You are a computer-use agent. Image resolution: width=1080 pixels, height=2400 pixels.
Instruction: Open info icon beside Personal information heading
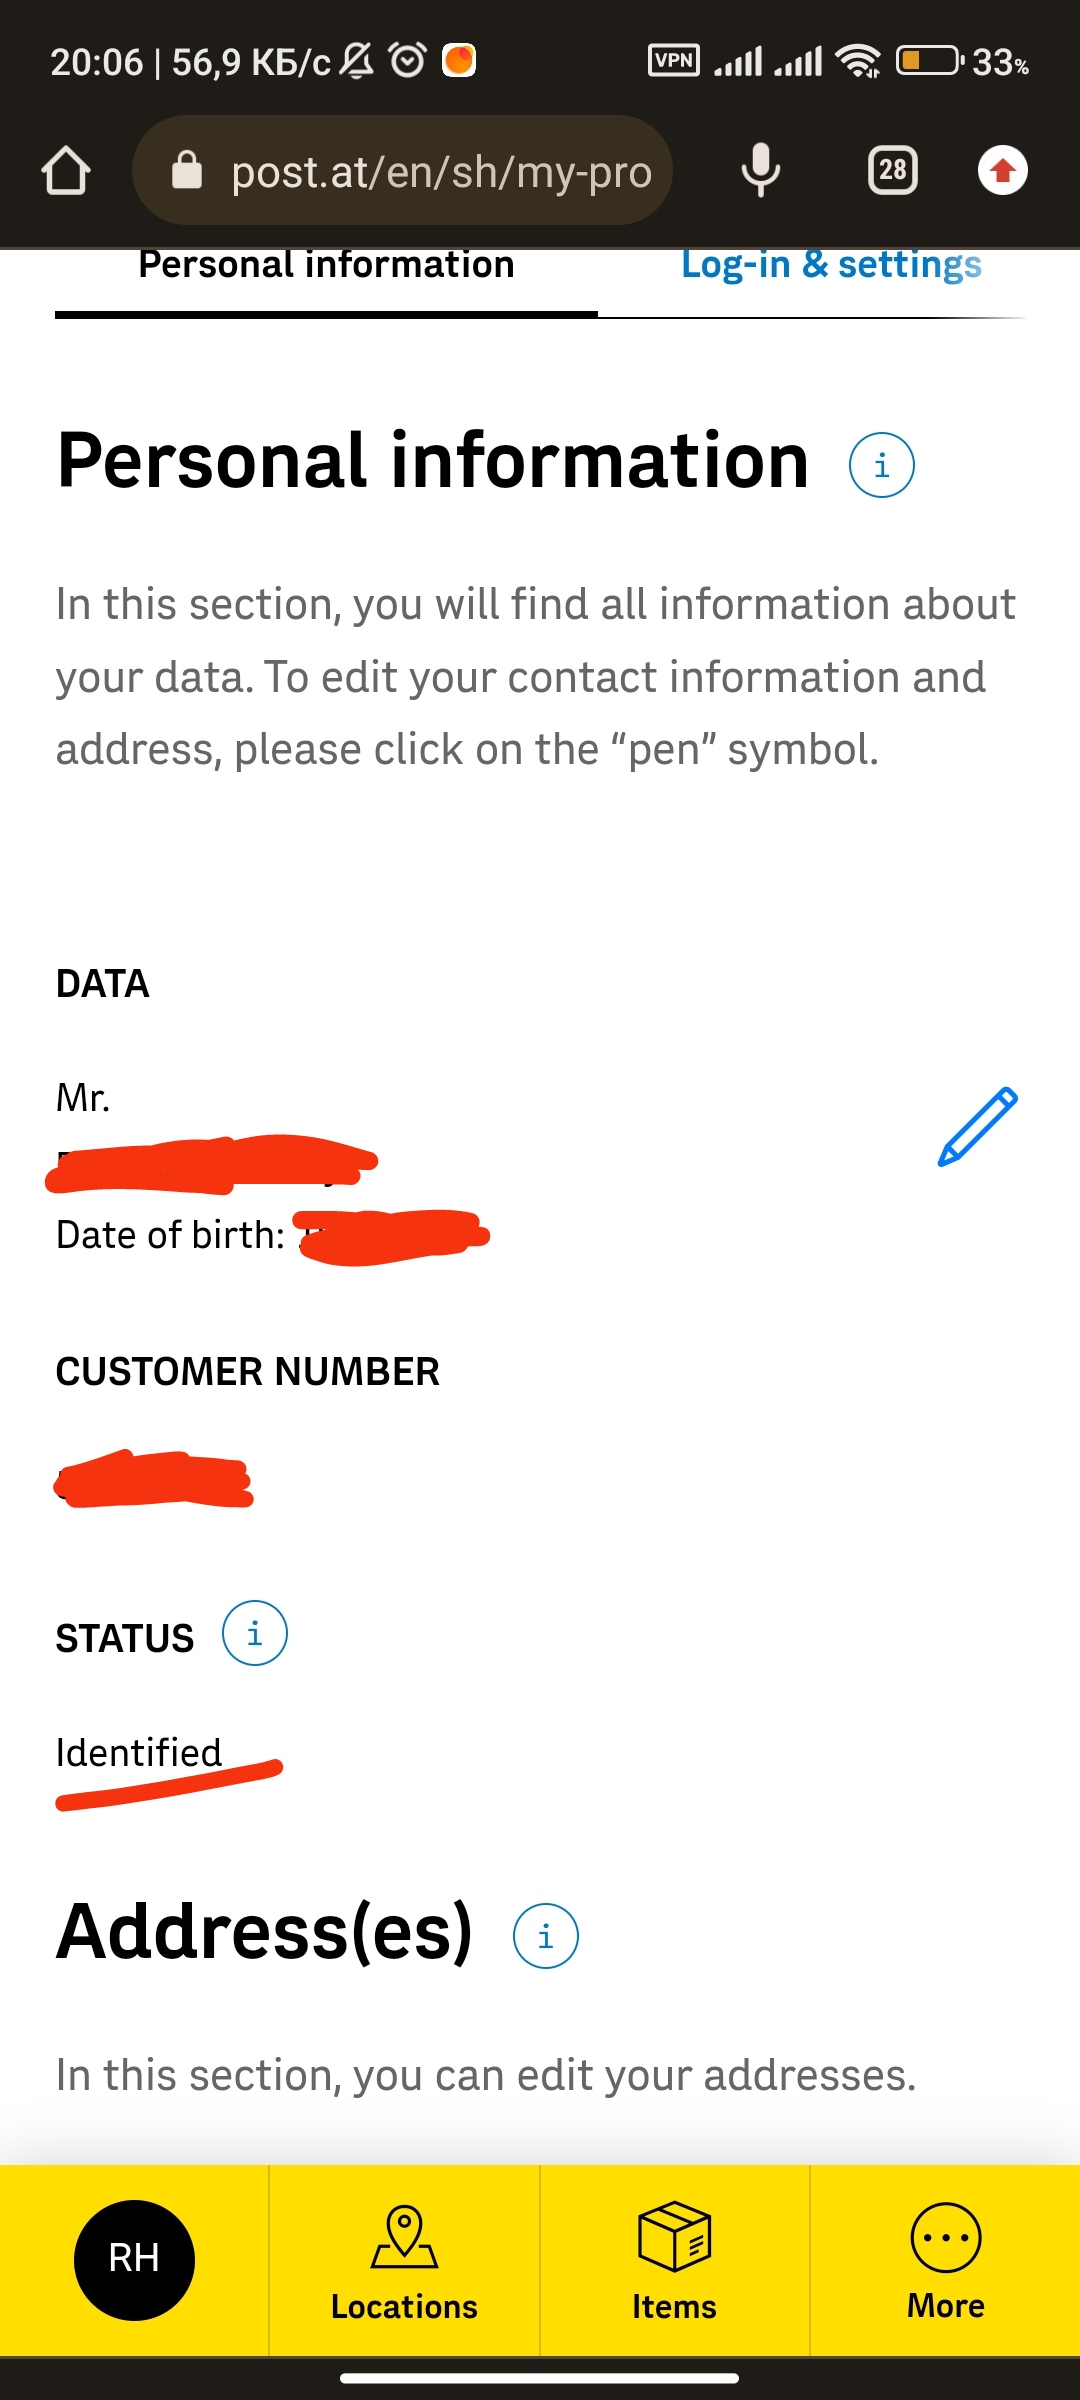[881, 465]
